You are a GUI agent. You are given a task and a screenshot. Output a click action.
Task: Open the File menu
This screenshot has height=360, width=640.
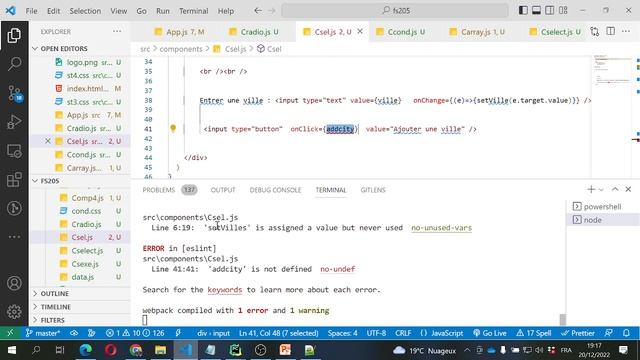point(31,11)
